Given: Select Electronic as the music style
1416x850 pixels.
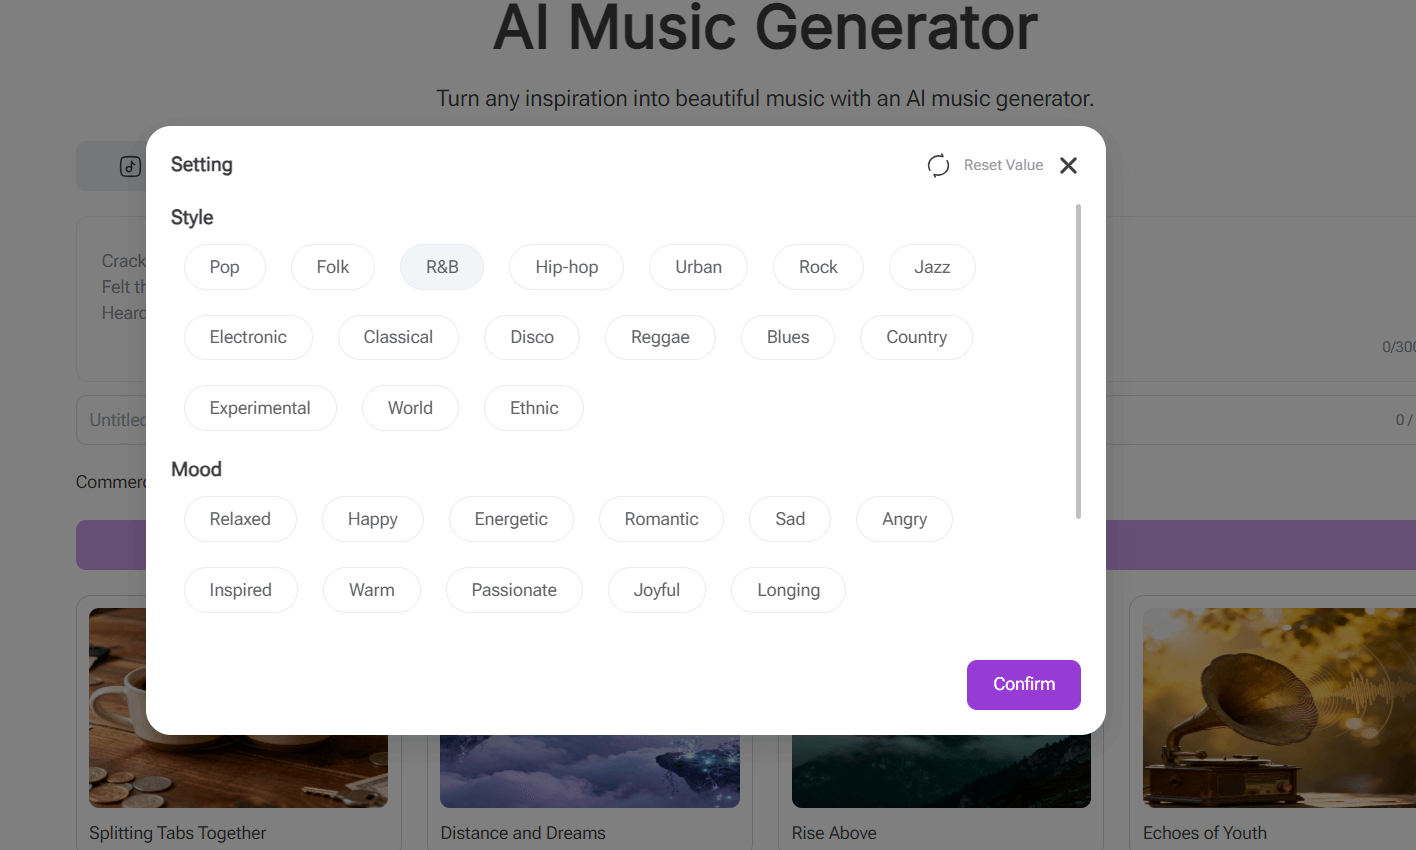Looking at the screenshot, I should (248, 337).
